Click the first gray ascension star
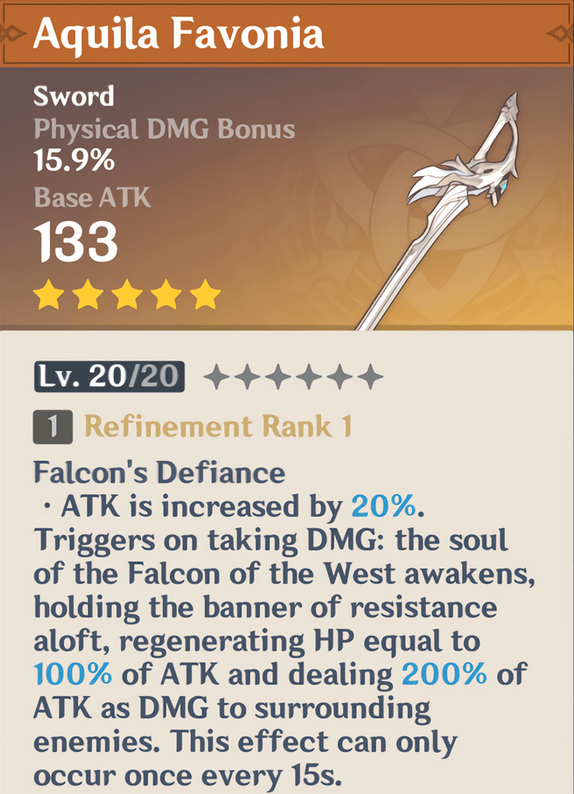 217,377
